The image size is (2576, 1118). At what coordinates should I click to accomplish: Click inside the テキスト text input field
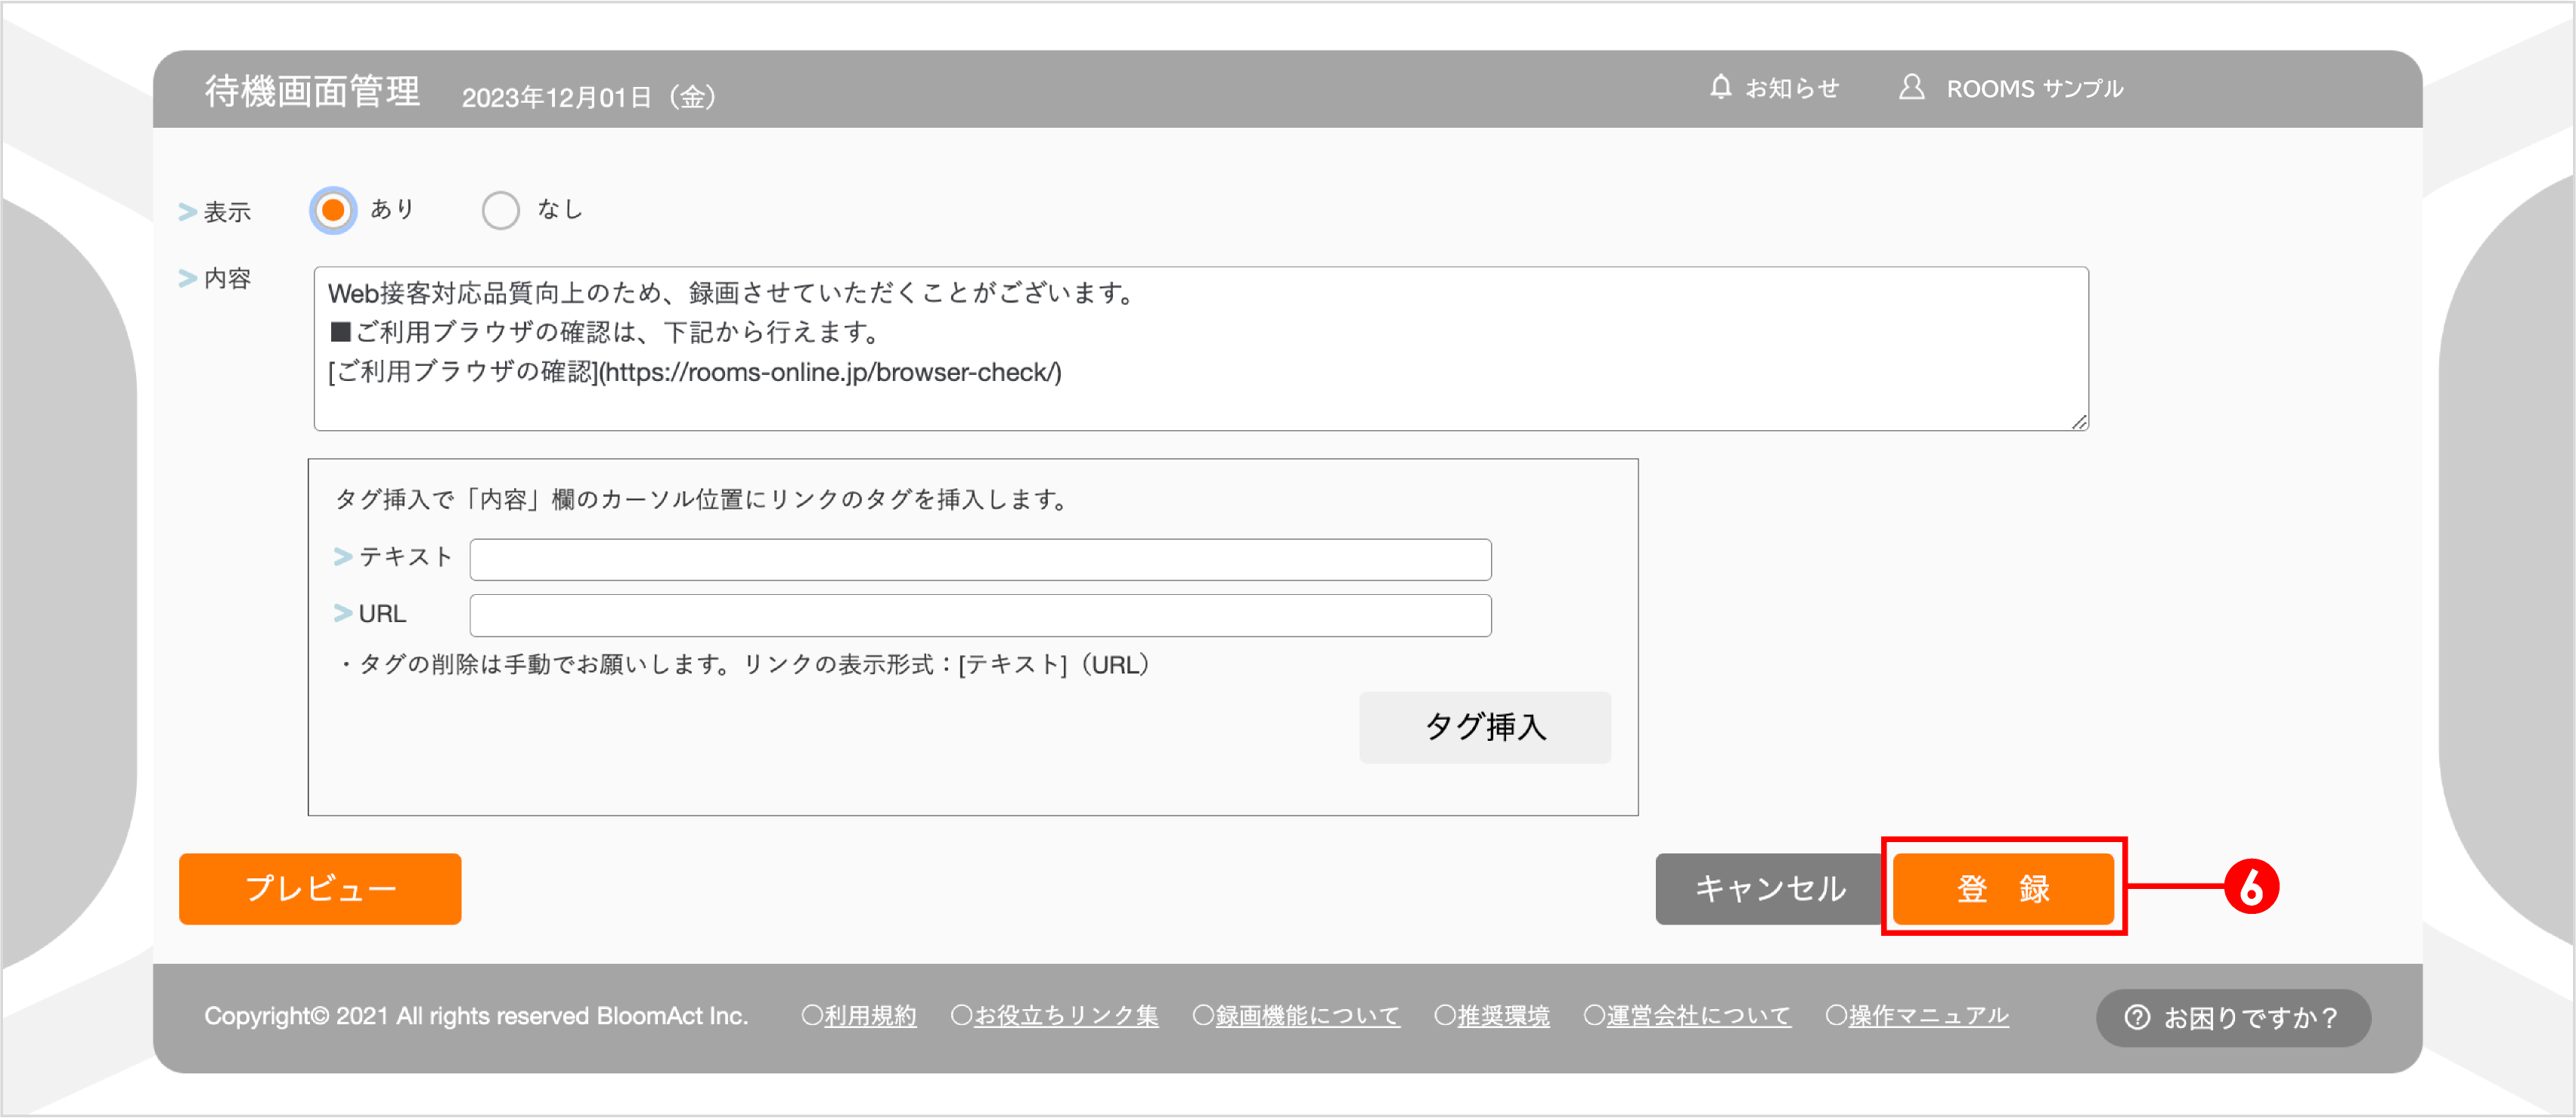coord(979,559)
